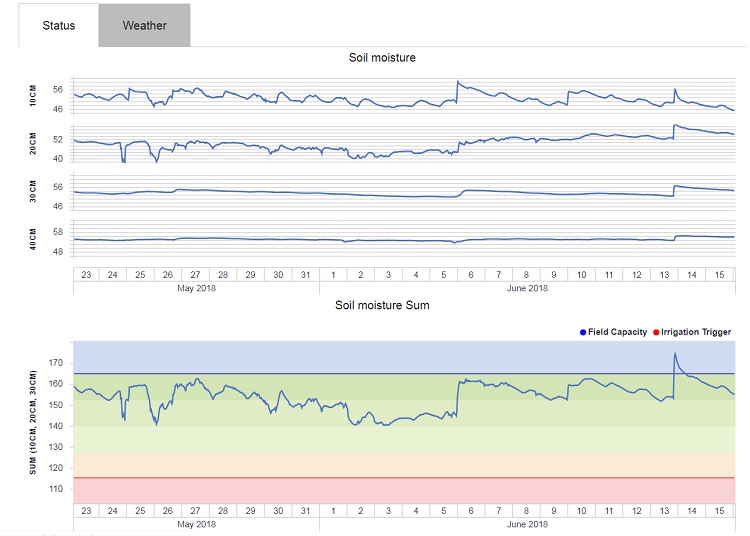Screen dimensions: 750x536
Task: Click the blue Field Capacity legend dot
Action: click(x=583, y=332)
